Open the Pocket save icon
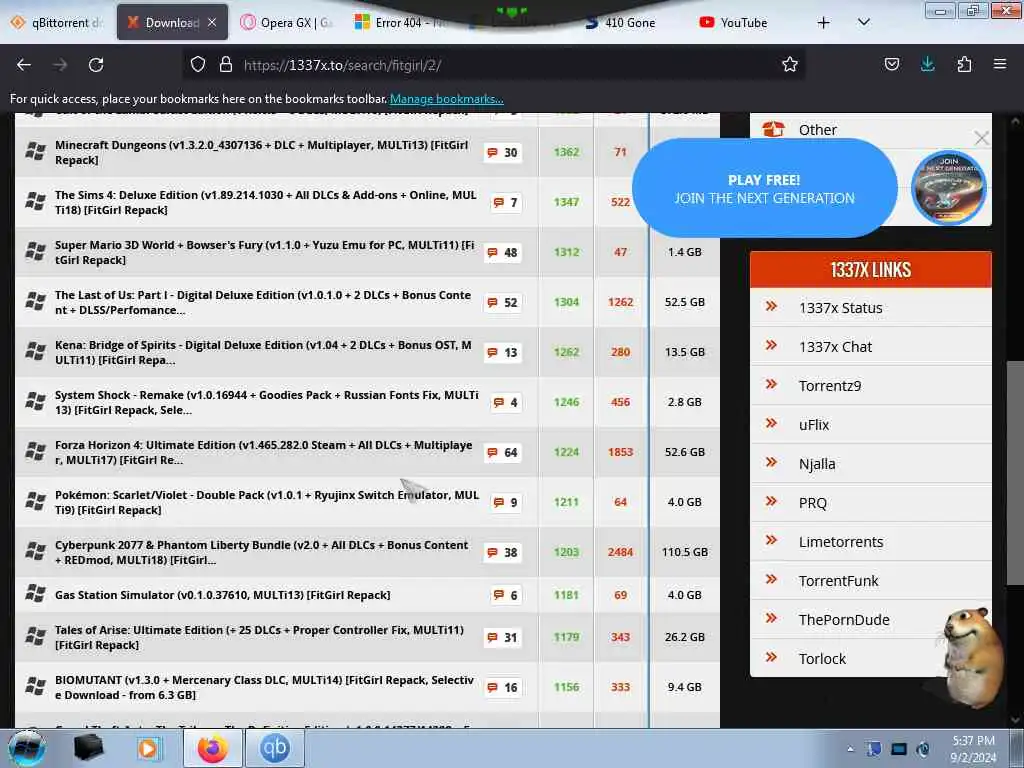This screenshot has height=768, width=1024. 891,65
